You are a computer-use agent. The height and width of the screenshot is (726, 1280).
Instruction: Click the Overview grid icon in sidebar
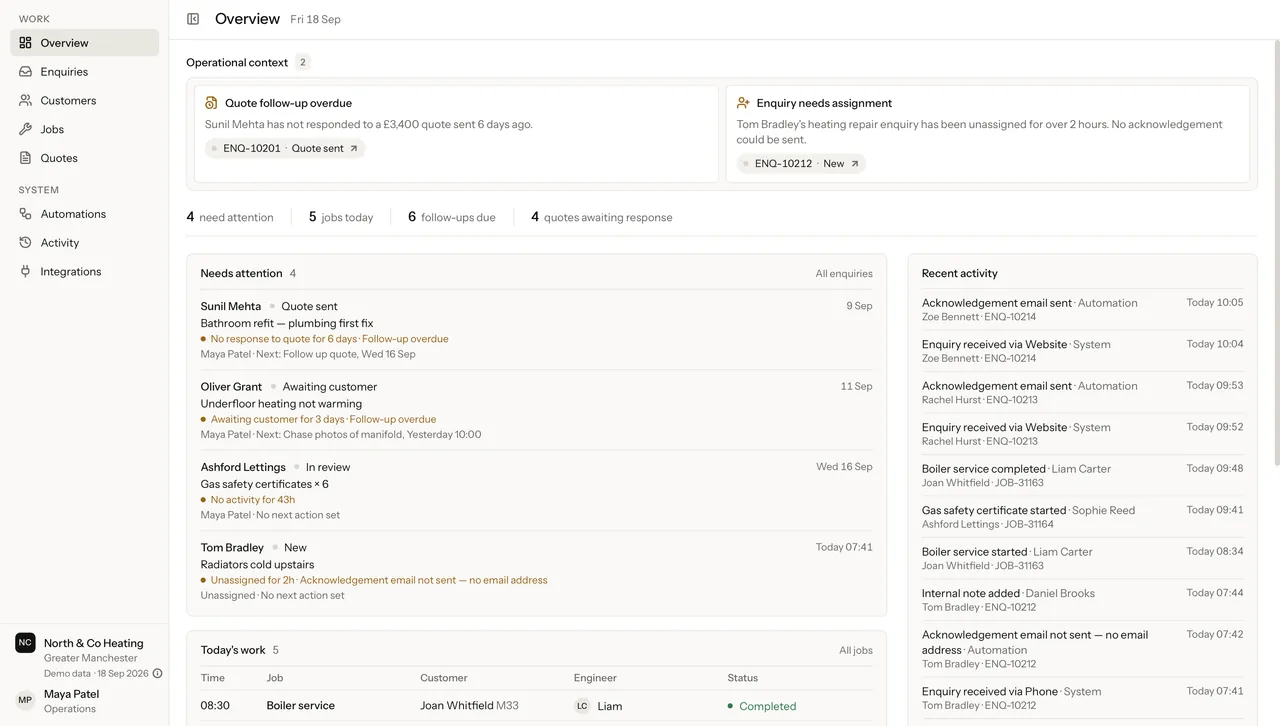[26, 43]
